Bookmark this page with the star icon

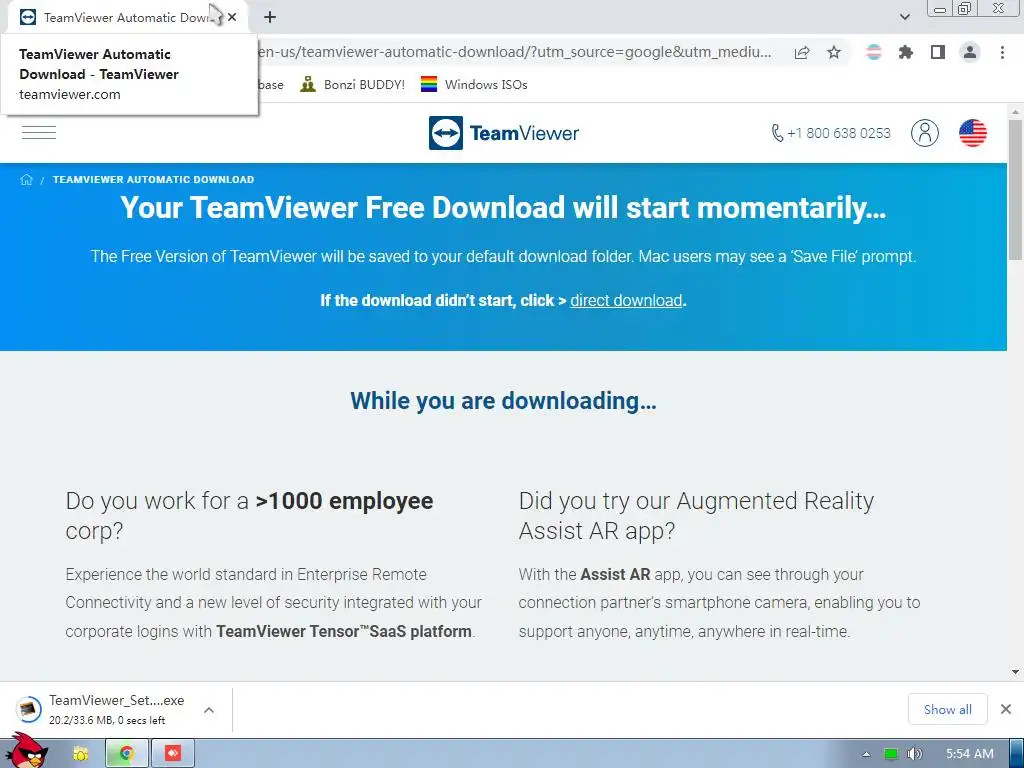tap(834, 52)
